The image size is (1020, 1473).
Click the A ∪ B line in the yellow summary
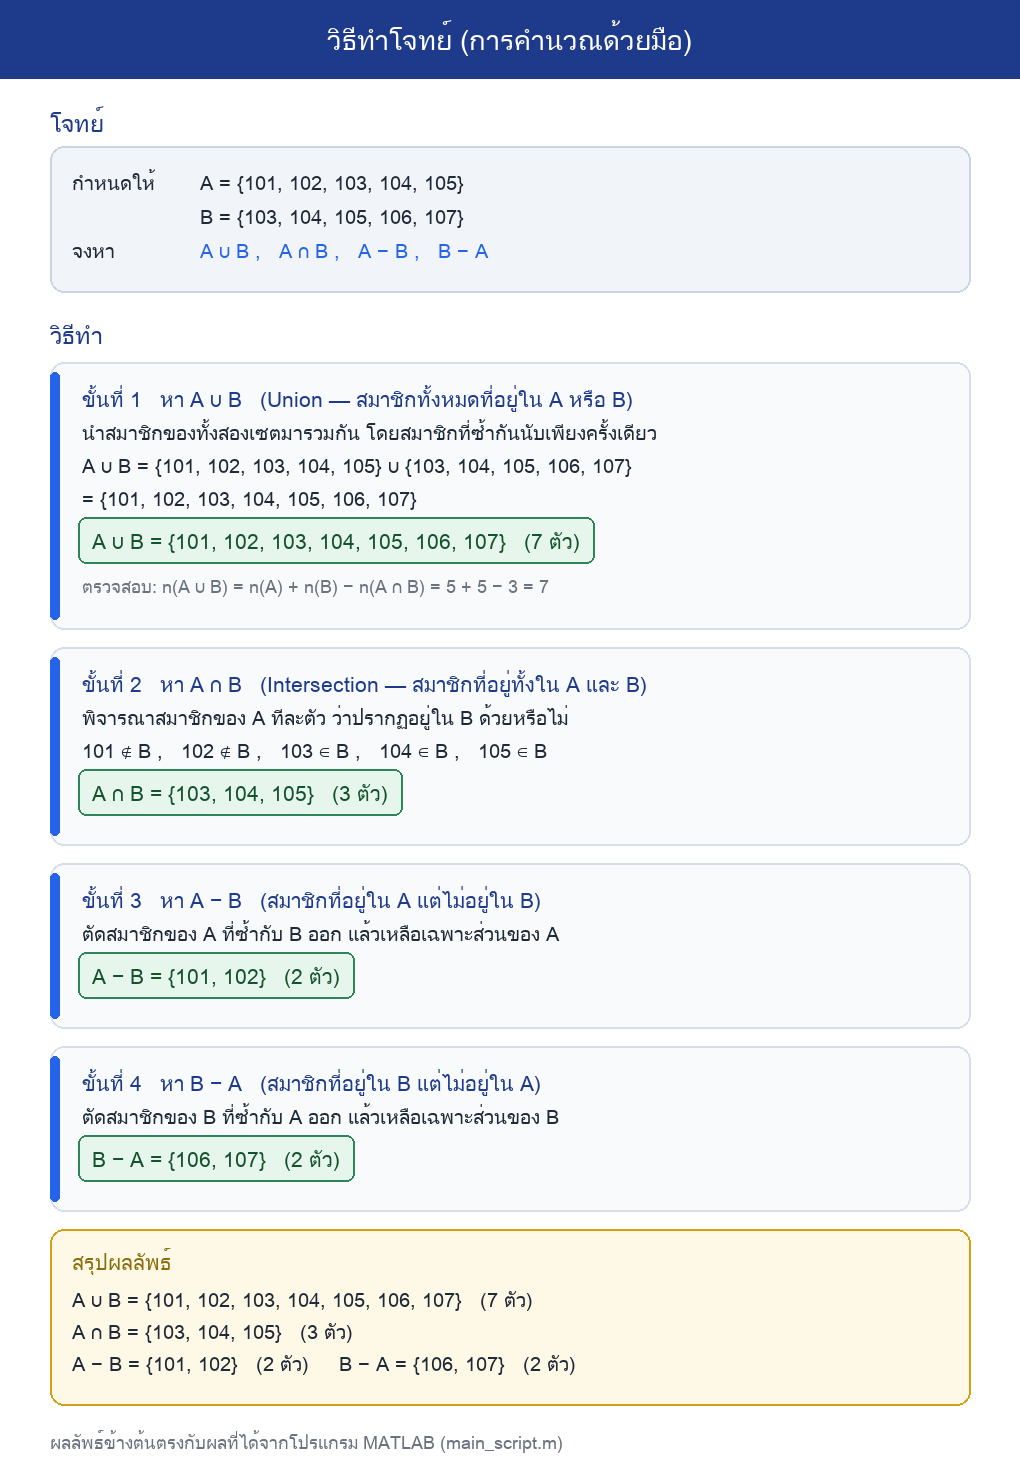click(302, 1300)
